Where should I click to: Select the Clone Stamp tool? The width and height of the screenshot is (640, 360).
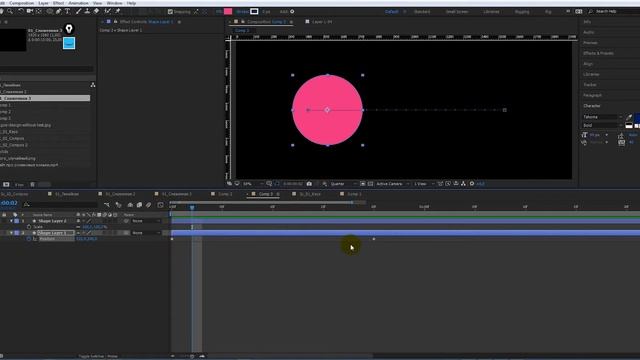point(87,11)
